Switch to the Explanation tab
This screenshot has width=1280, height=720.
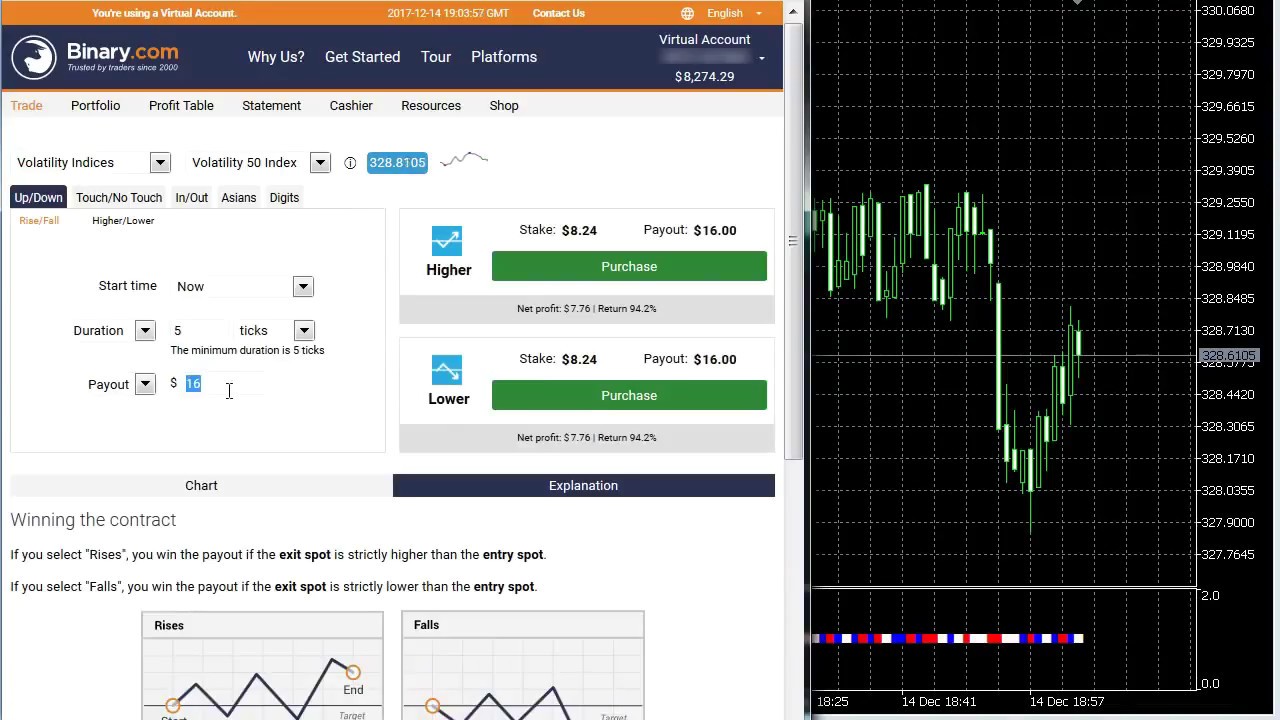coord(583,485)
